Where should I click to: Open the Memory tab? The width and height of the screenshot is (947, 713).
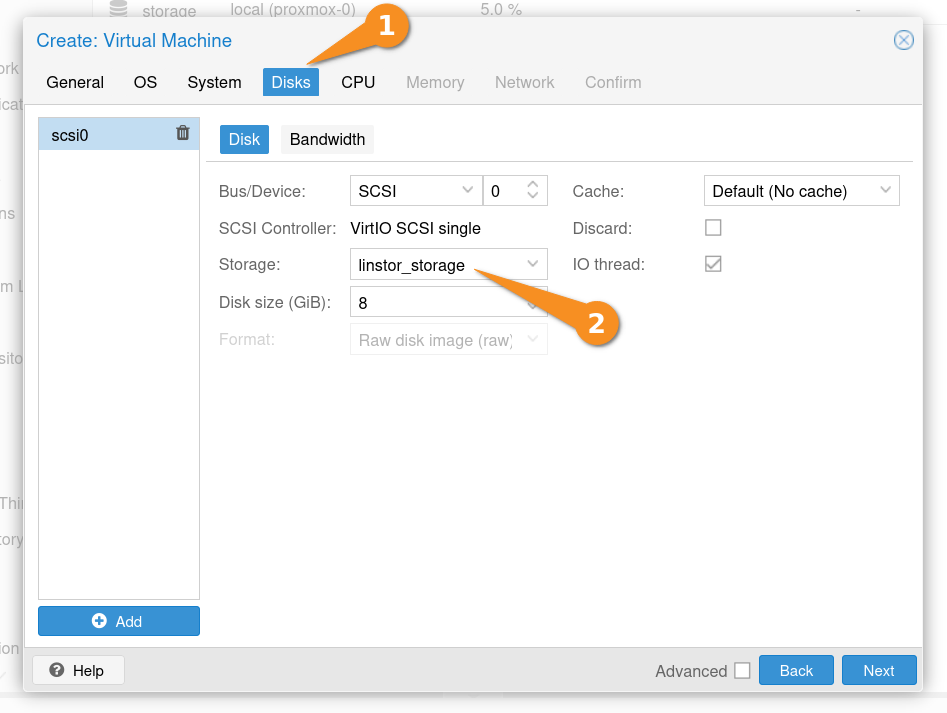tap(435, 82)
